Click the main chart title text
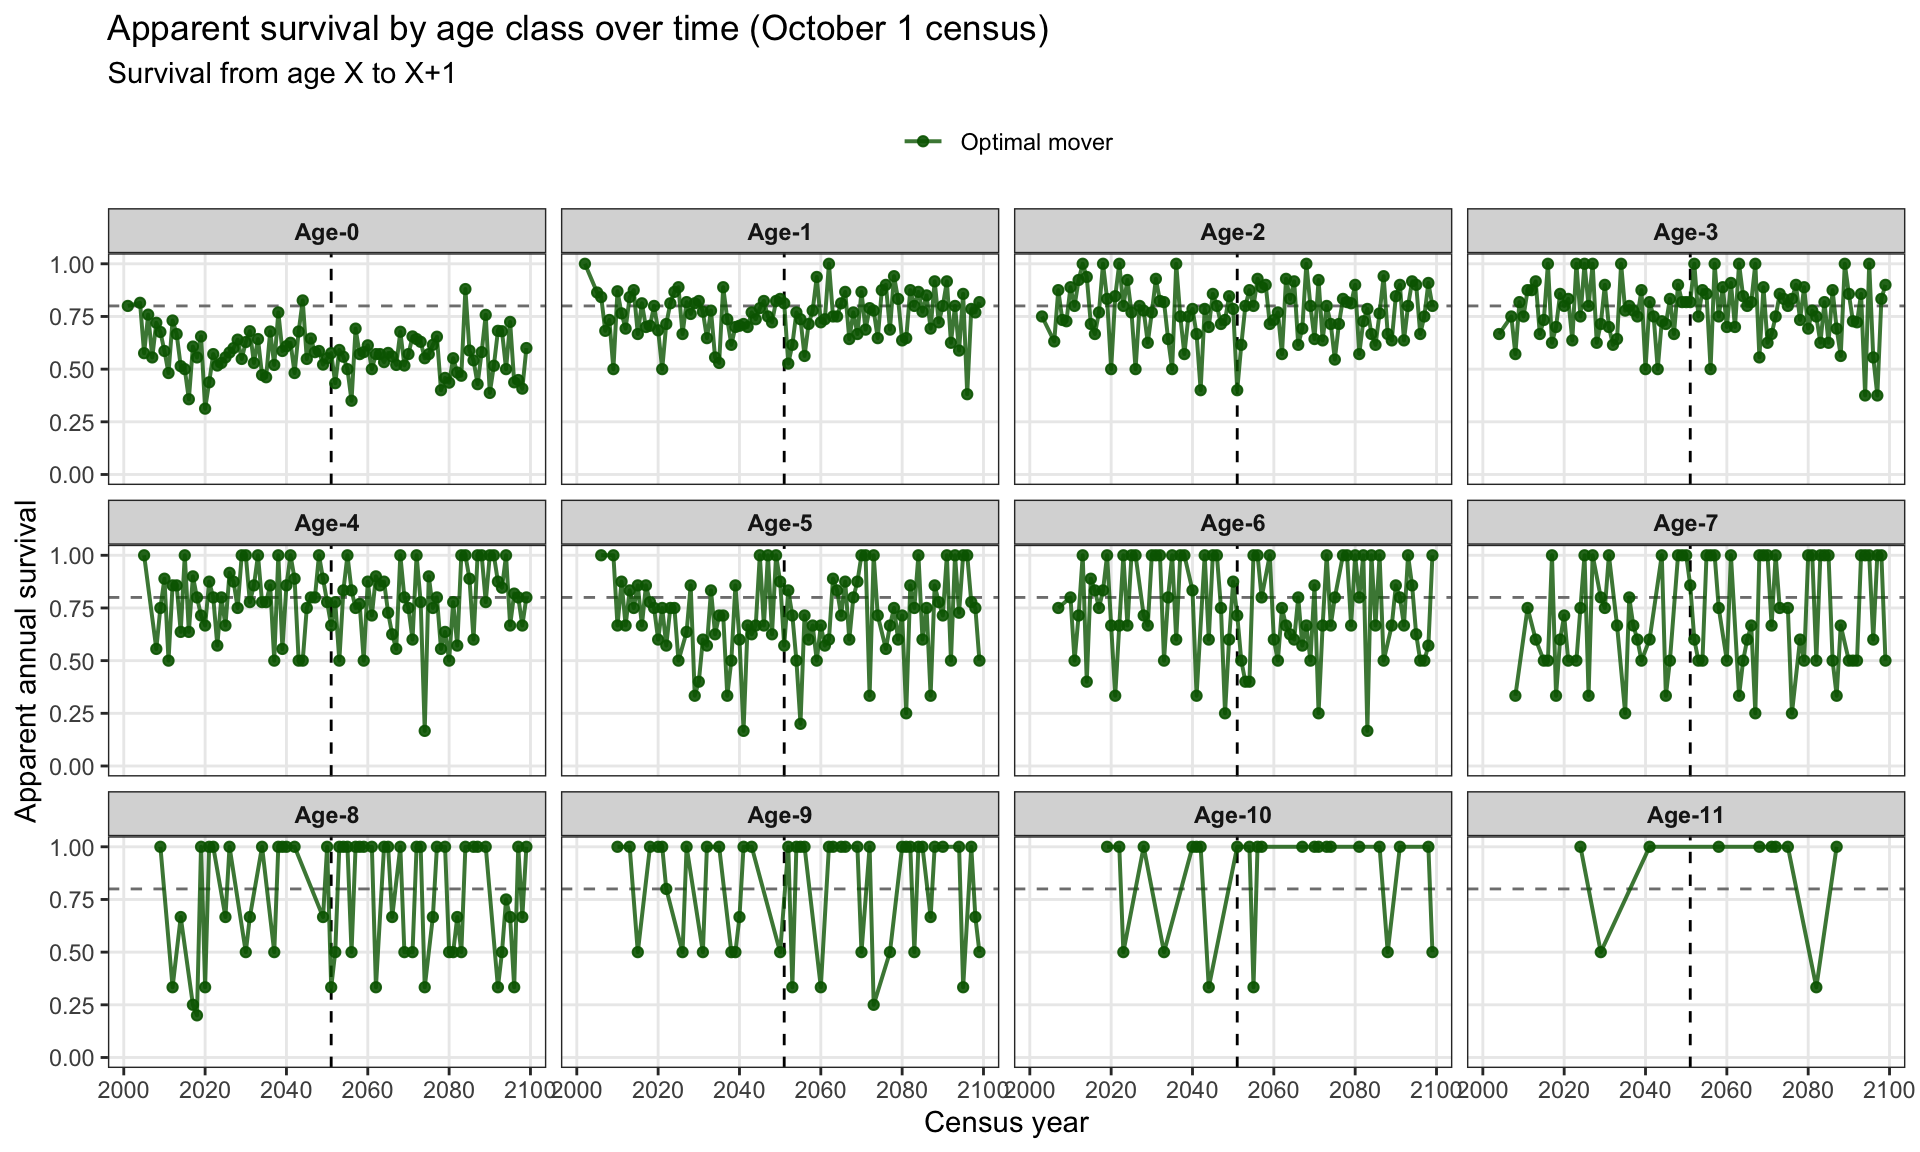Screen dimensions: 1920x1152 578,29
